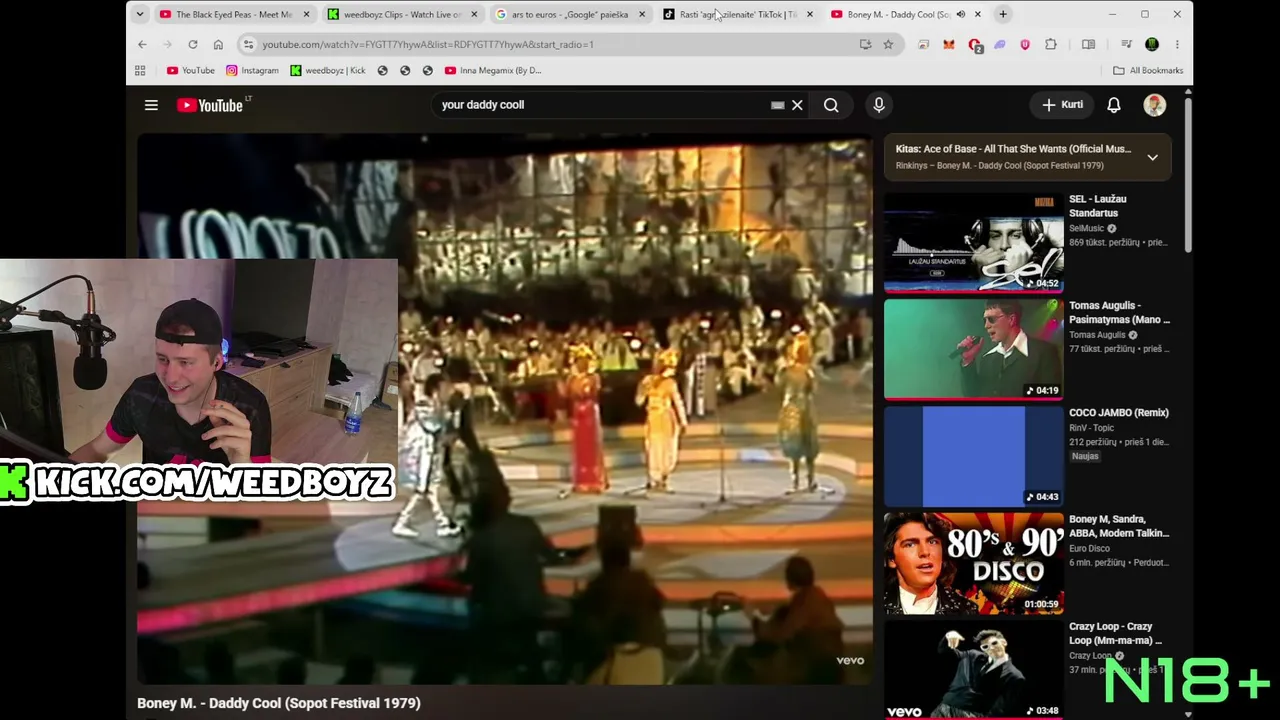Image resolution: width=1280 pixels, height=720 pixels.
Task: Run the search with the magnifier button
Action: coord(831,105)
